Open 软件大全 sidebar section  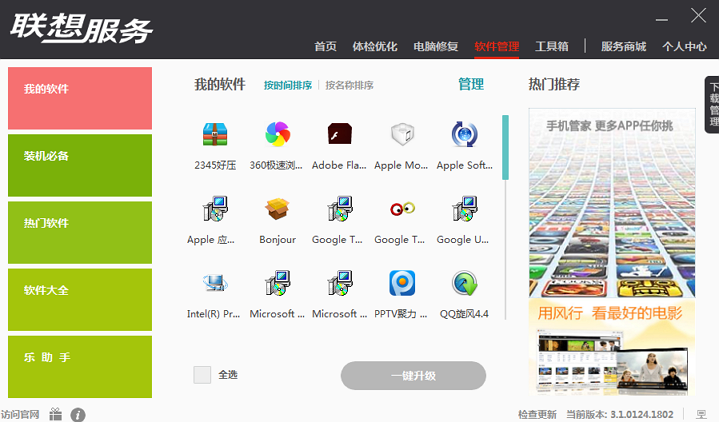point(80,300)
